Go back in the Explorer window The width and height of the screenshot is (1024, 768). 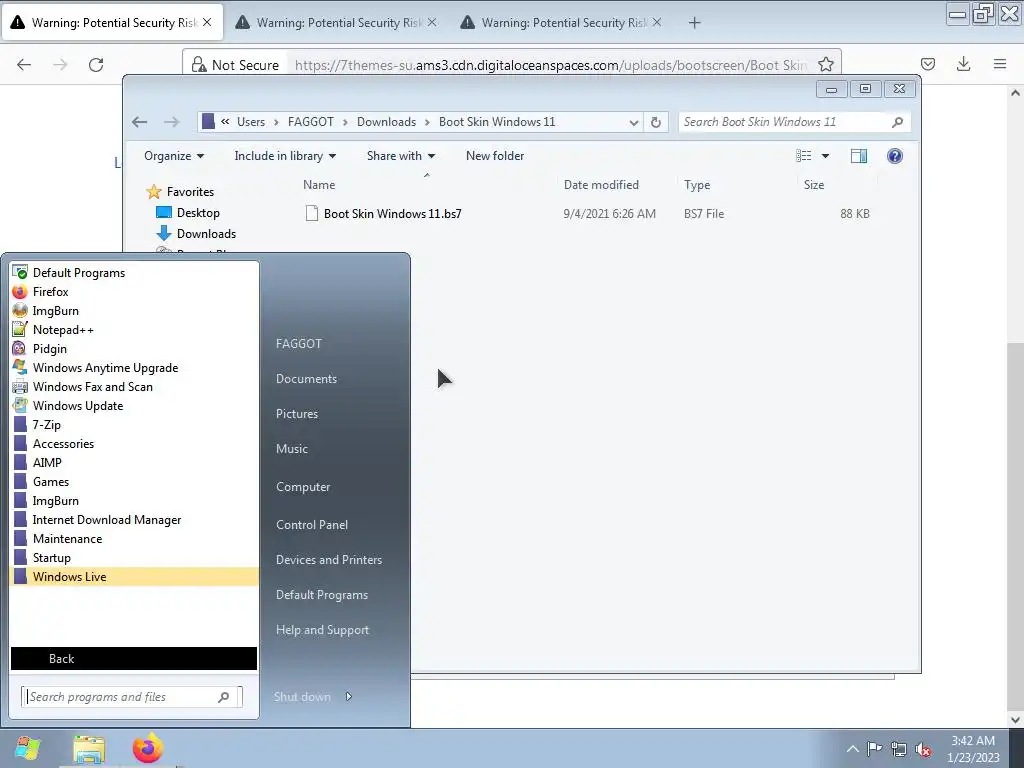tap(139, 122)
